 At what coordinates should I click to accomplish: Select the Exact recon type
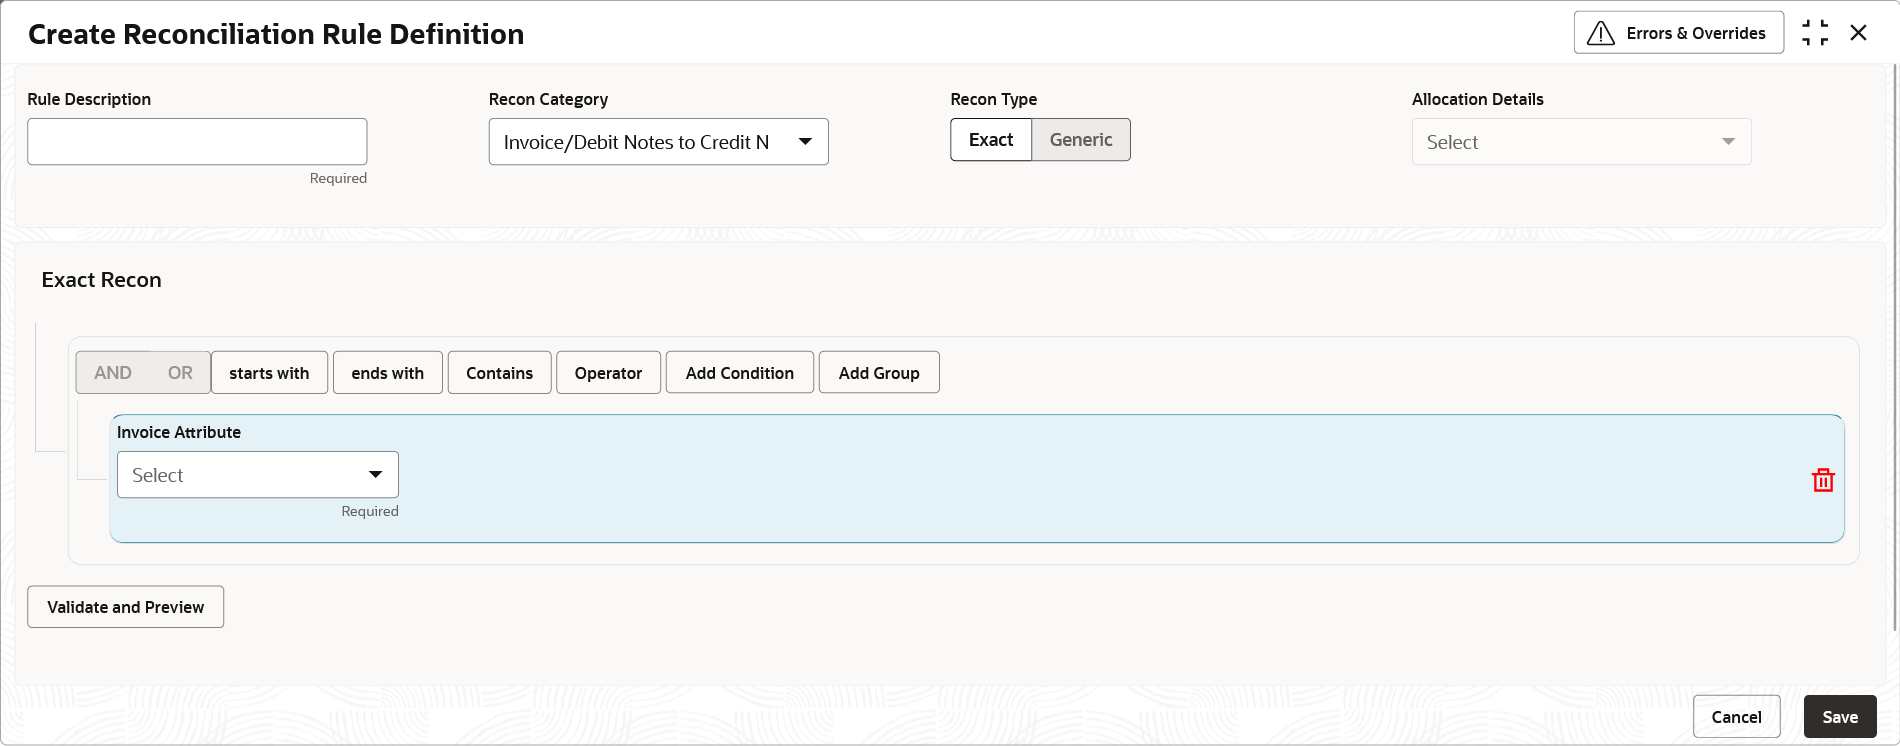coord(991,140)
